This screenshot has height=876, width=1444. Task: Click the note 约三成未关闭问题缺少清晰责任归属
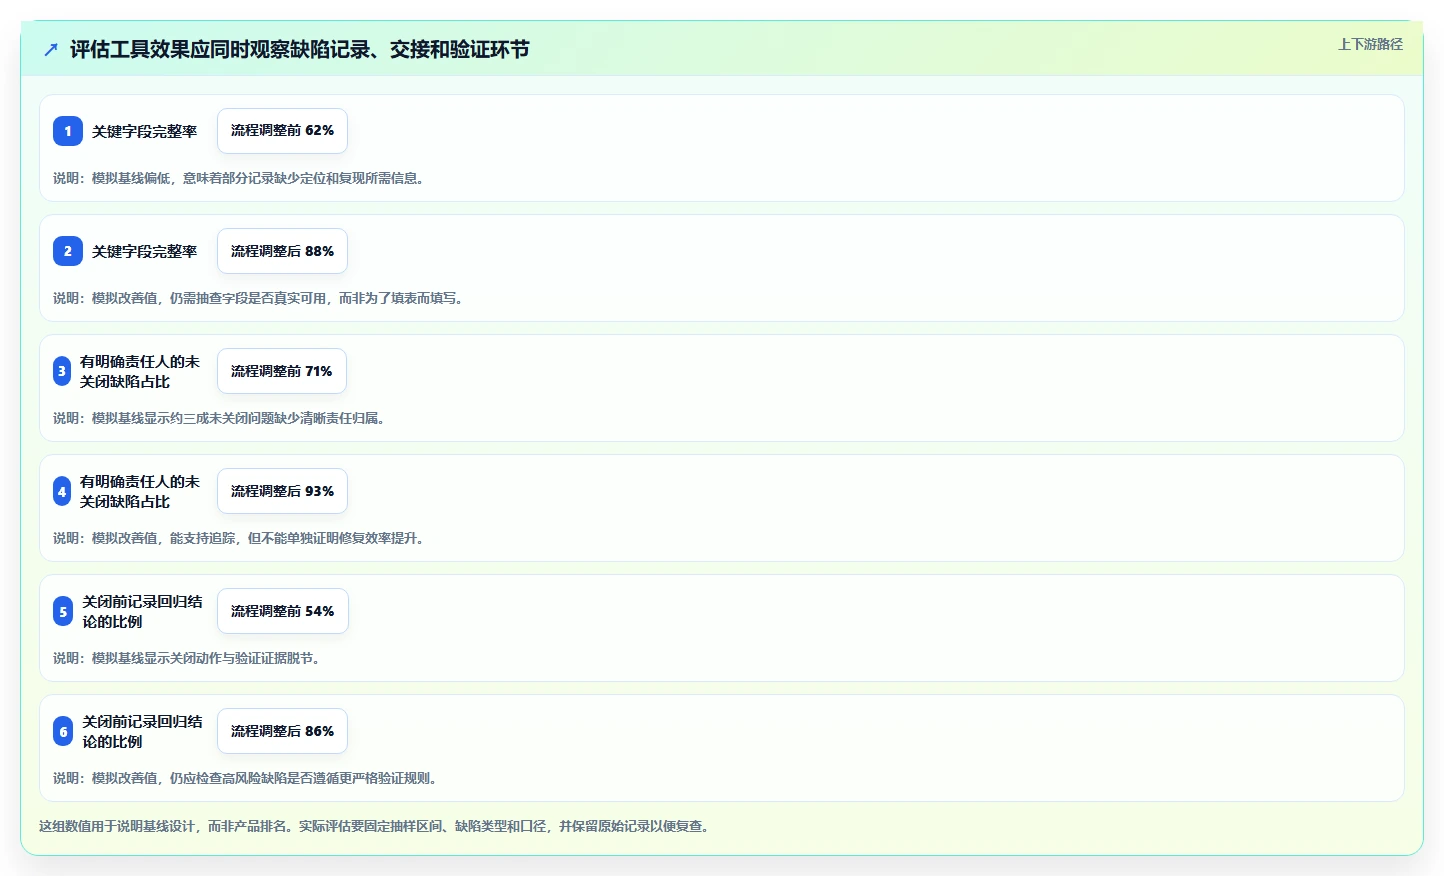222,418
